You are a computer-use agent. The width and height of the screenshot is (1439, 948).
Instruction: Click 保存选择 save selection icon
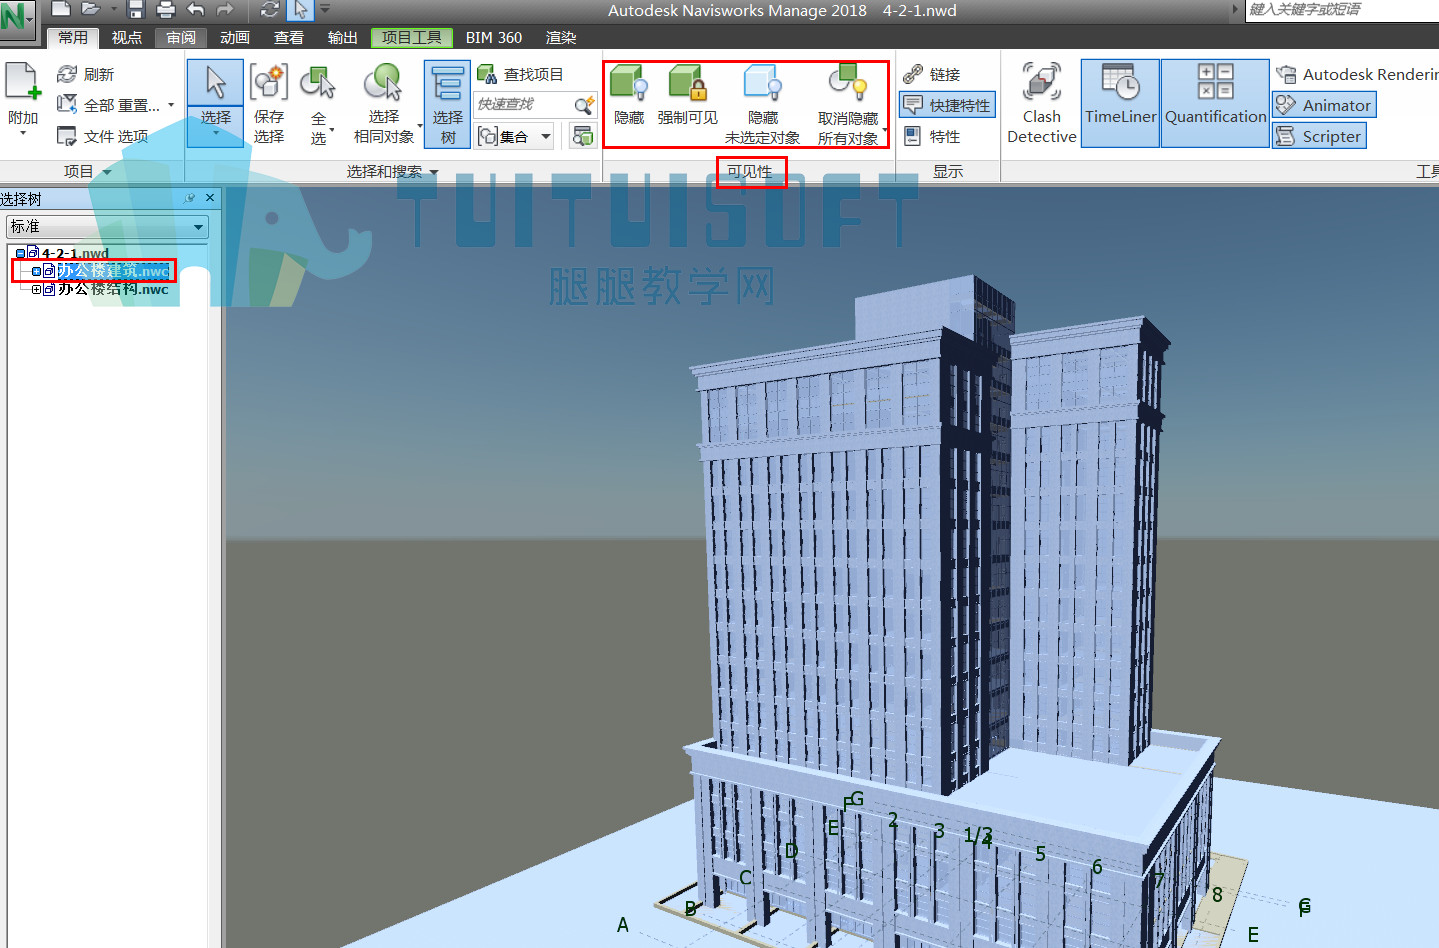[x=269, y=82]
